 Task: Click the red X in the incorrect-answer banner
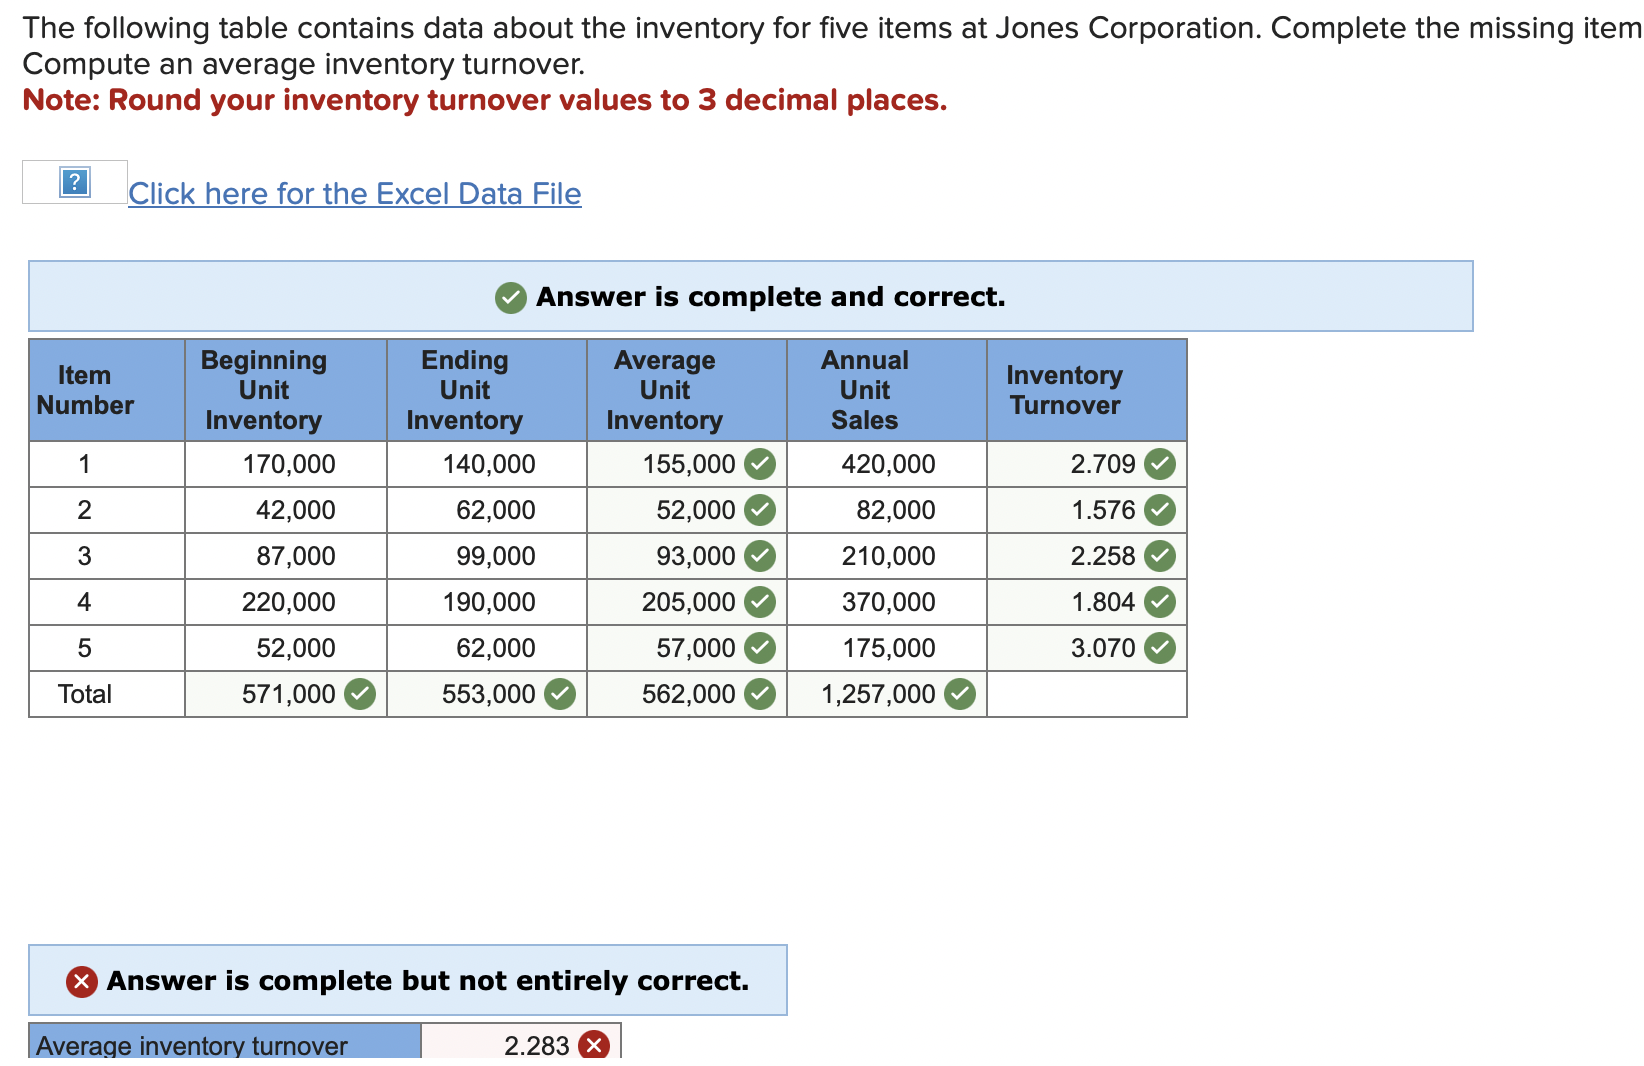(x=80, y=981)
